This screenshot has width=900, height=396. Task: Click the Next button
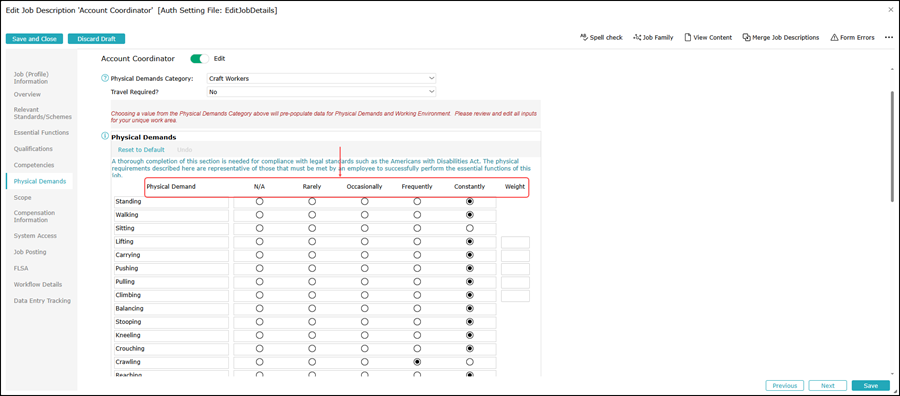[828, 386]
